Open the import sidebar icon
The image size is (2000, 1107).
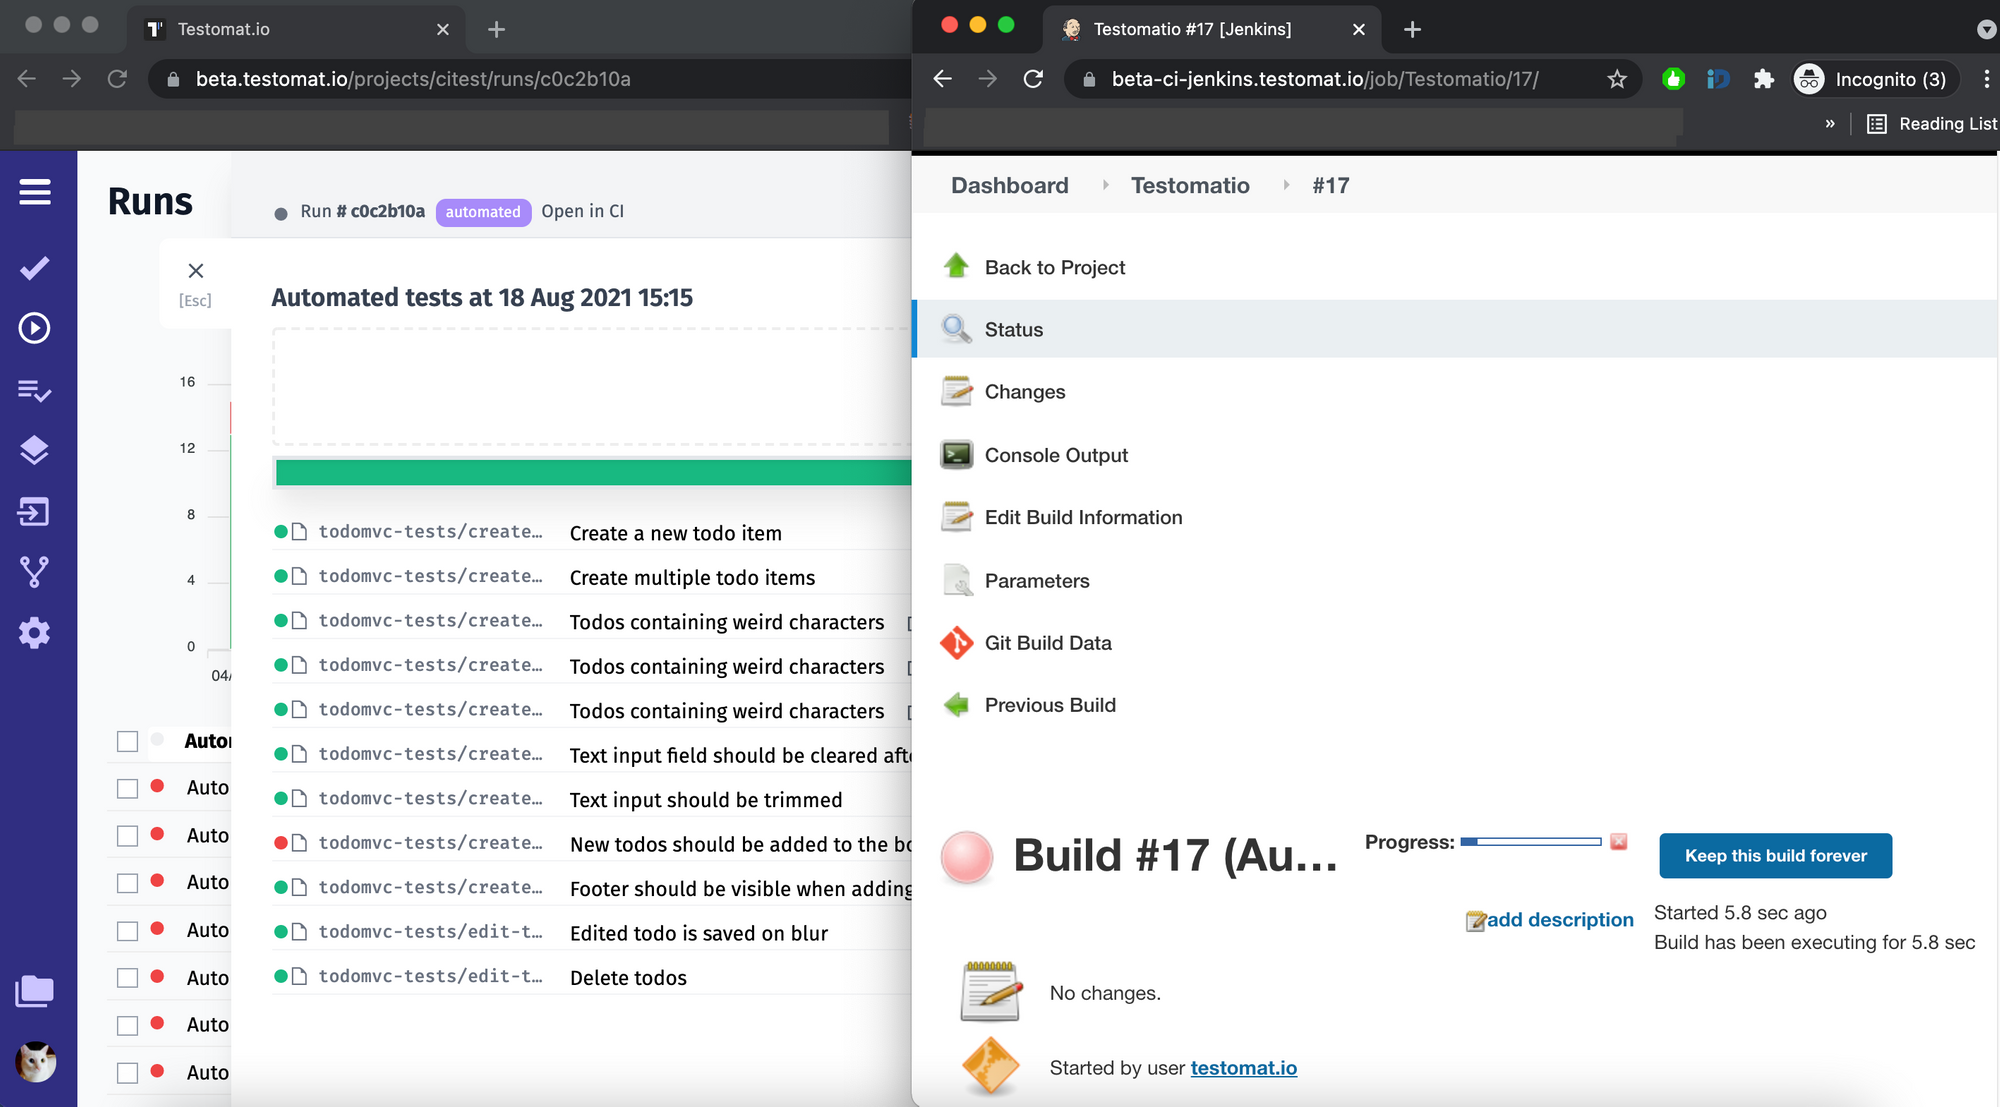pos(35,512)
